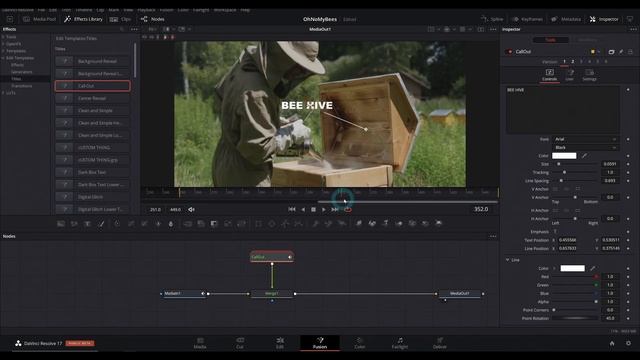The image size is (640, 360).
Task: Select Effects under Edit Templates
Action: pyautogui.click(x=17, y=65)
